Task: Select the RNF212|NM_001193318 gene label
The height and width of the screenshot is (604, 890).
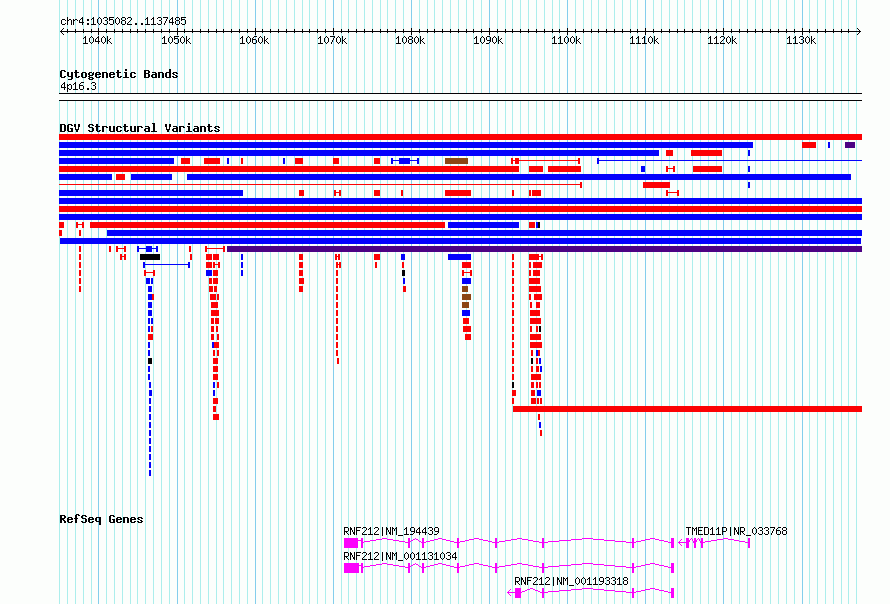Action: pyautogui.click(x=571, y=581)
